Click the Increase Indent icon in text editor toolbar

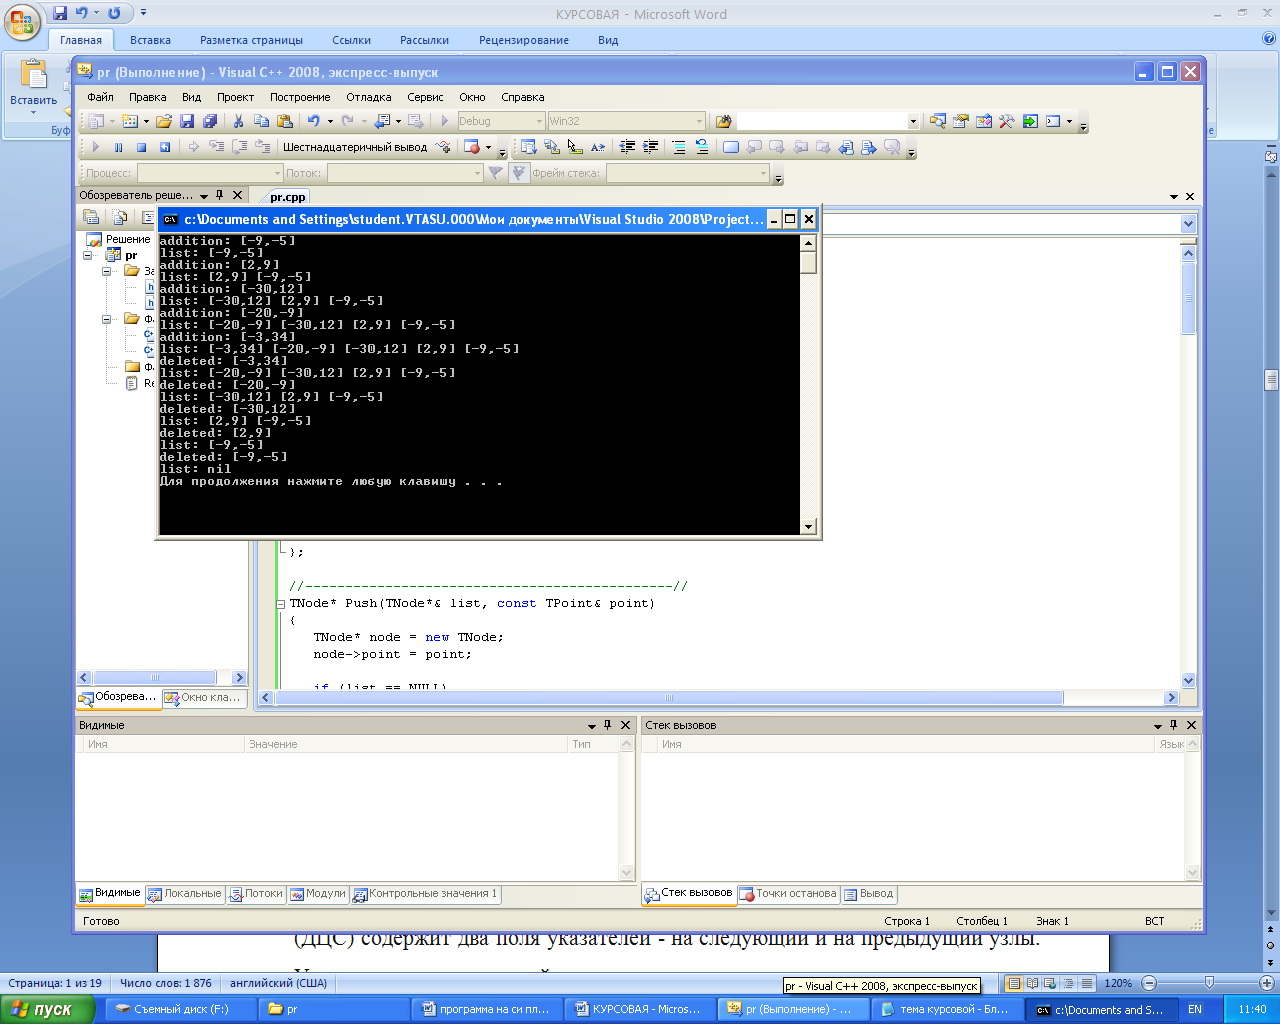click(650, 147)
